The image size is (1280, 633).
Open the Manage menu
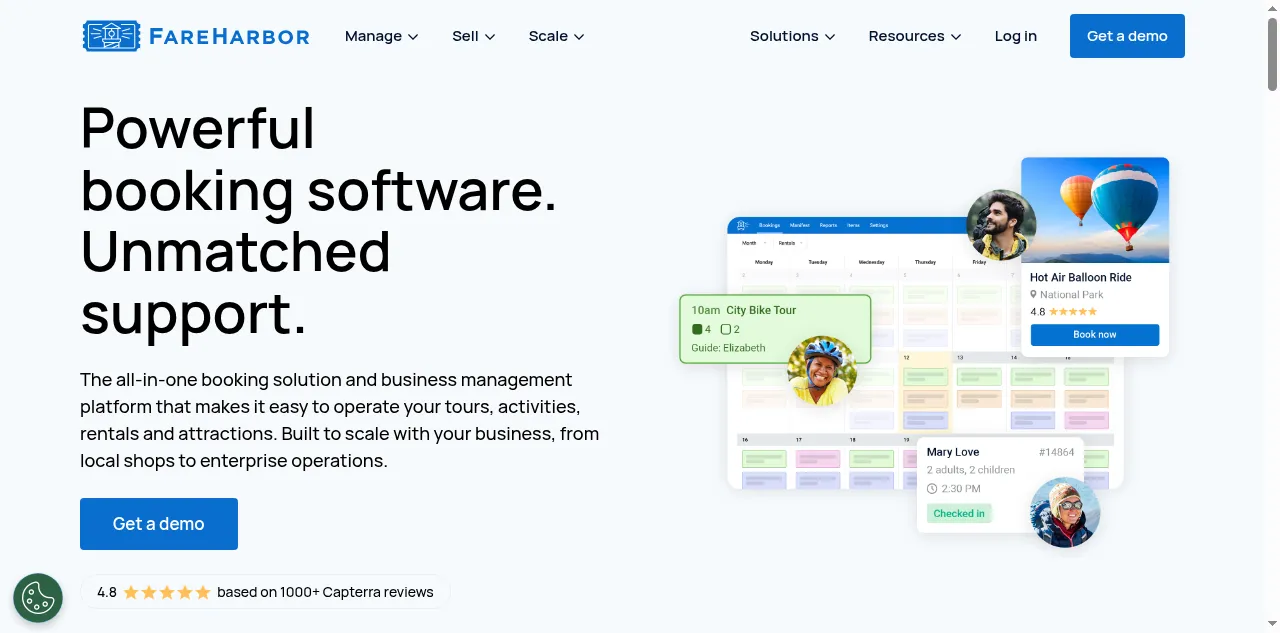click(x=381, y=36)
